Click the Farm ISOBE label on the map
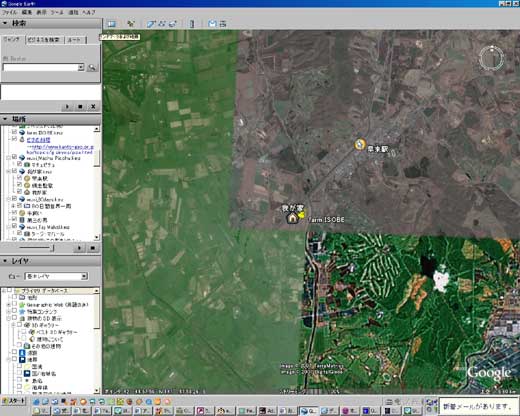 pos(326,220)
